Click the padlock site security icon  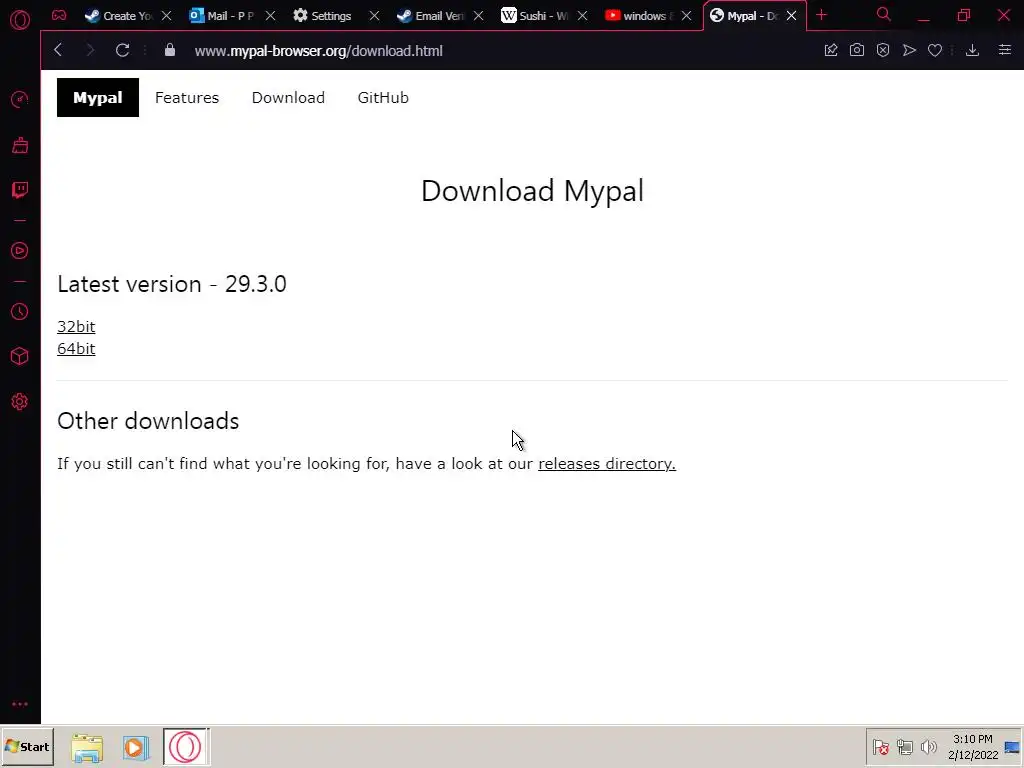point(170,50)
